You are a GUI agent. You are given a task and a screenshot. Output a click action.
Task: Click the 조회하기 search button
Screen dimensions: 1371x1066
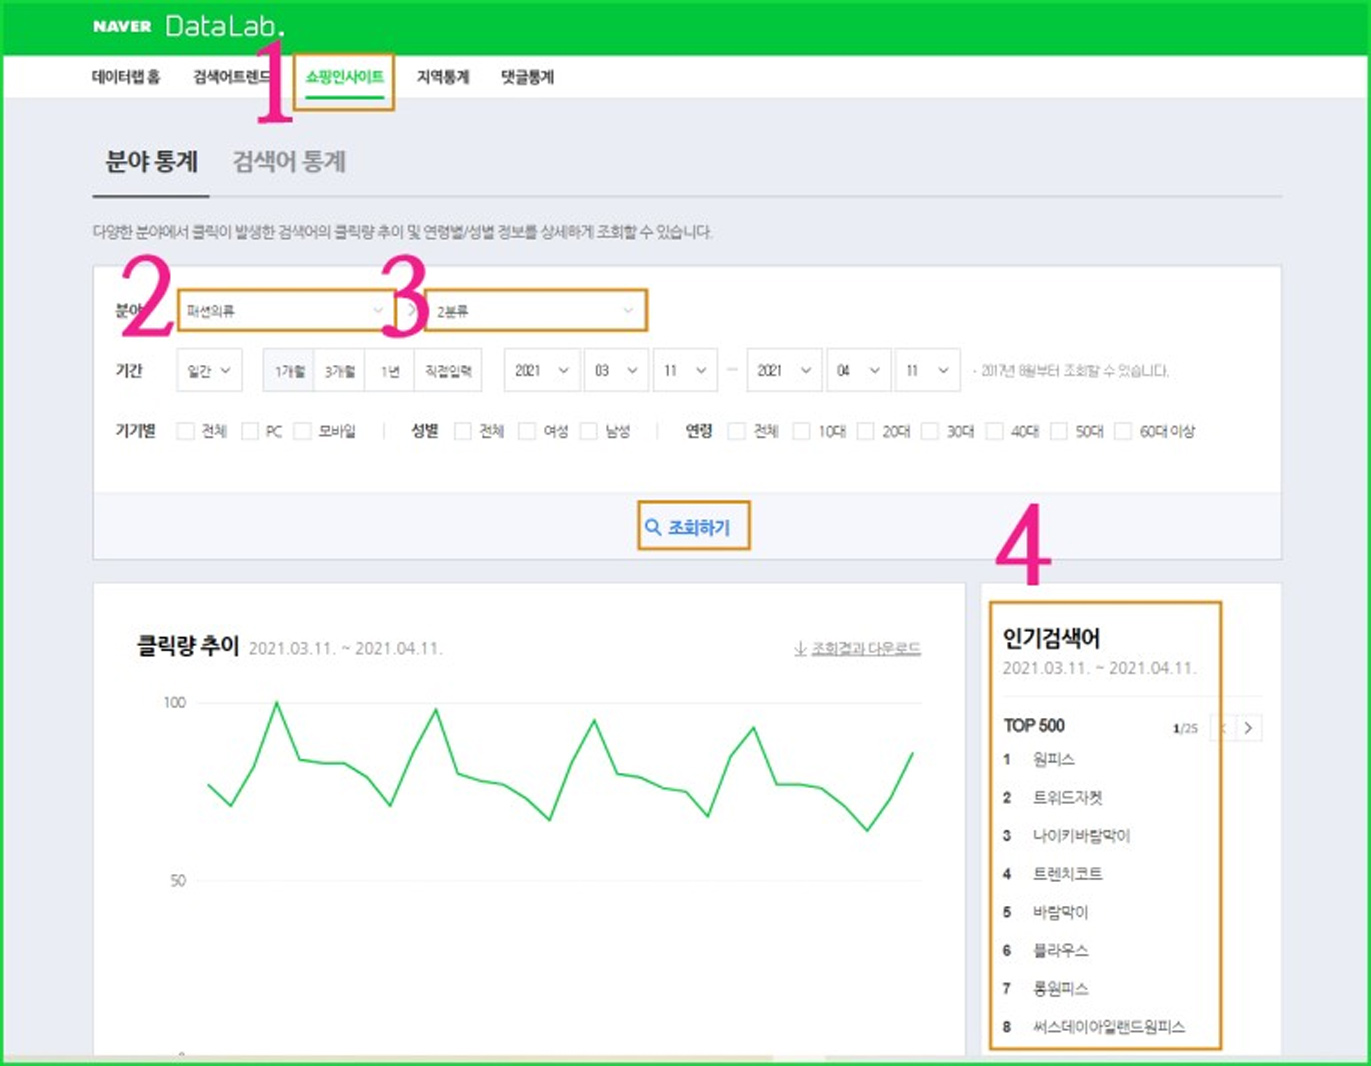(693, 526)
